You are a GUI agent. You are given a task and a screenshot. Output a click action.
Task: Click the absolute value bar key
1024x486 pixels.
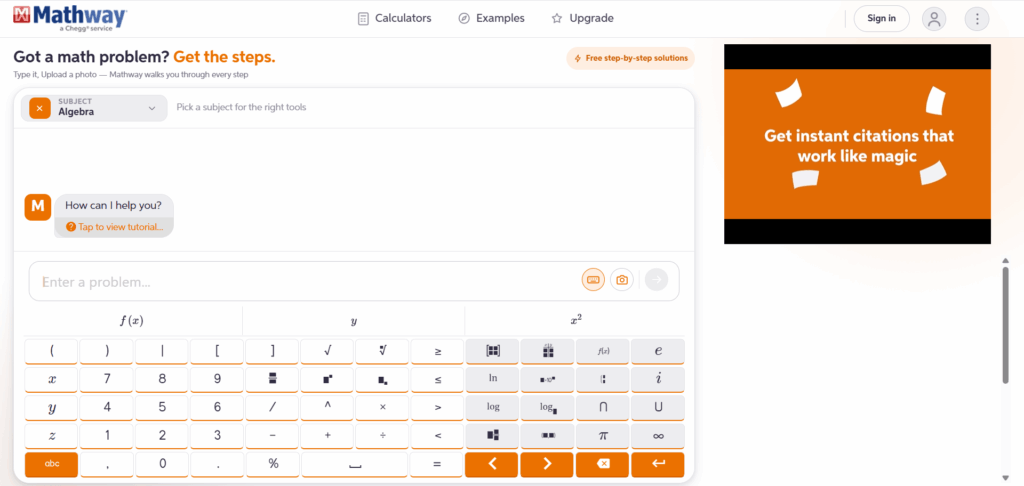click(x=162, y=351)
